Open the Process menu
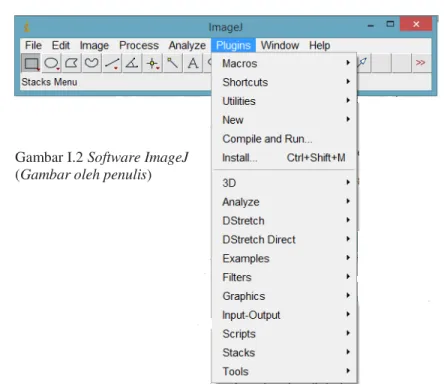 139,45
